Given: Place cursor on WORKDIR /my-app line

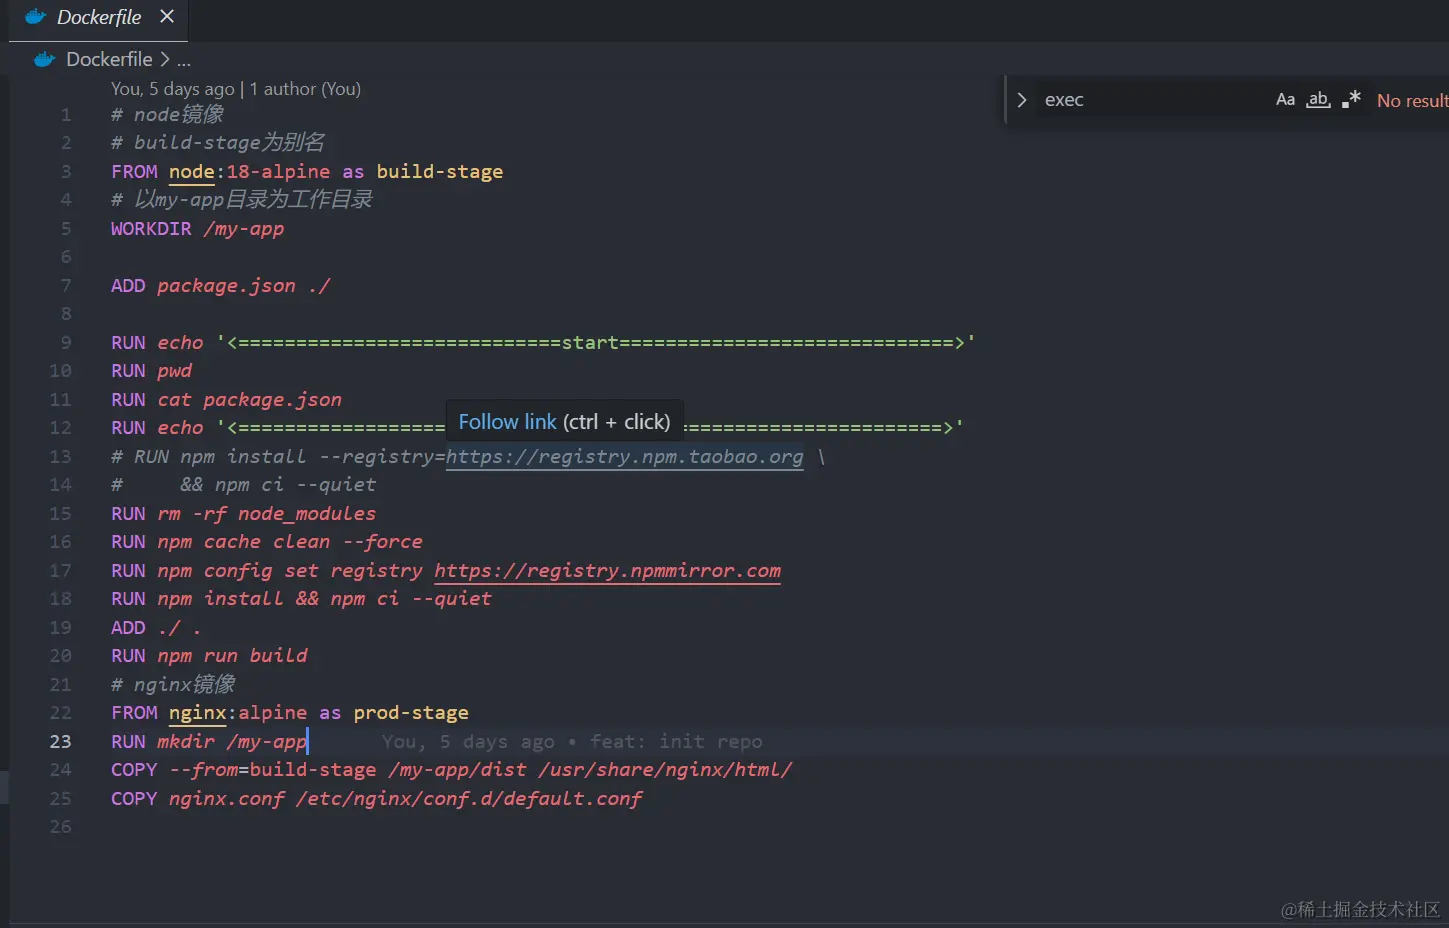Looking at the screenshot, I should (x=198, y=229).
